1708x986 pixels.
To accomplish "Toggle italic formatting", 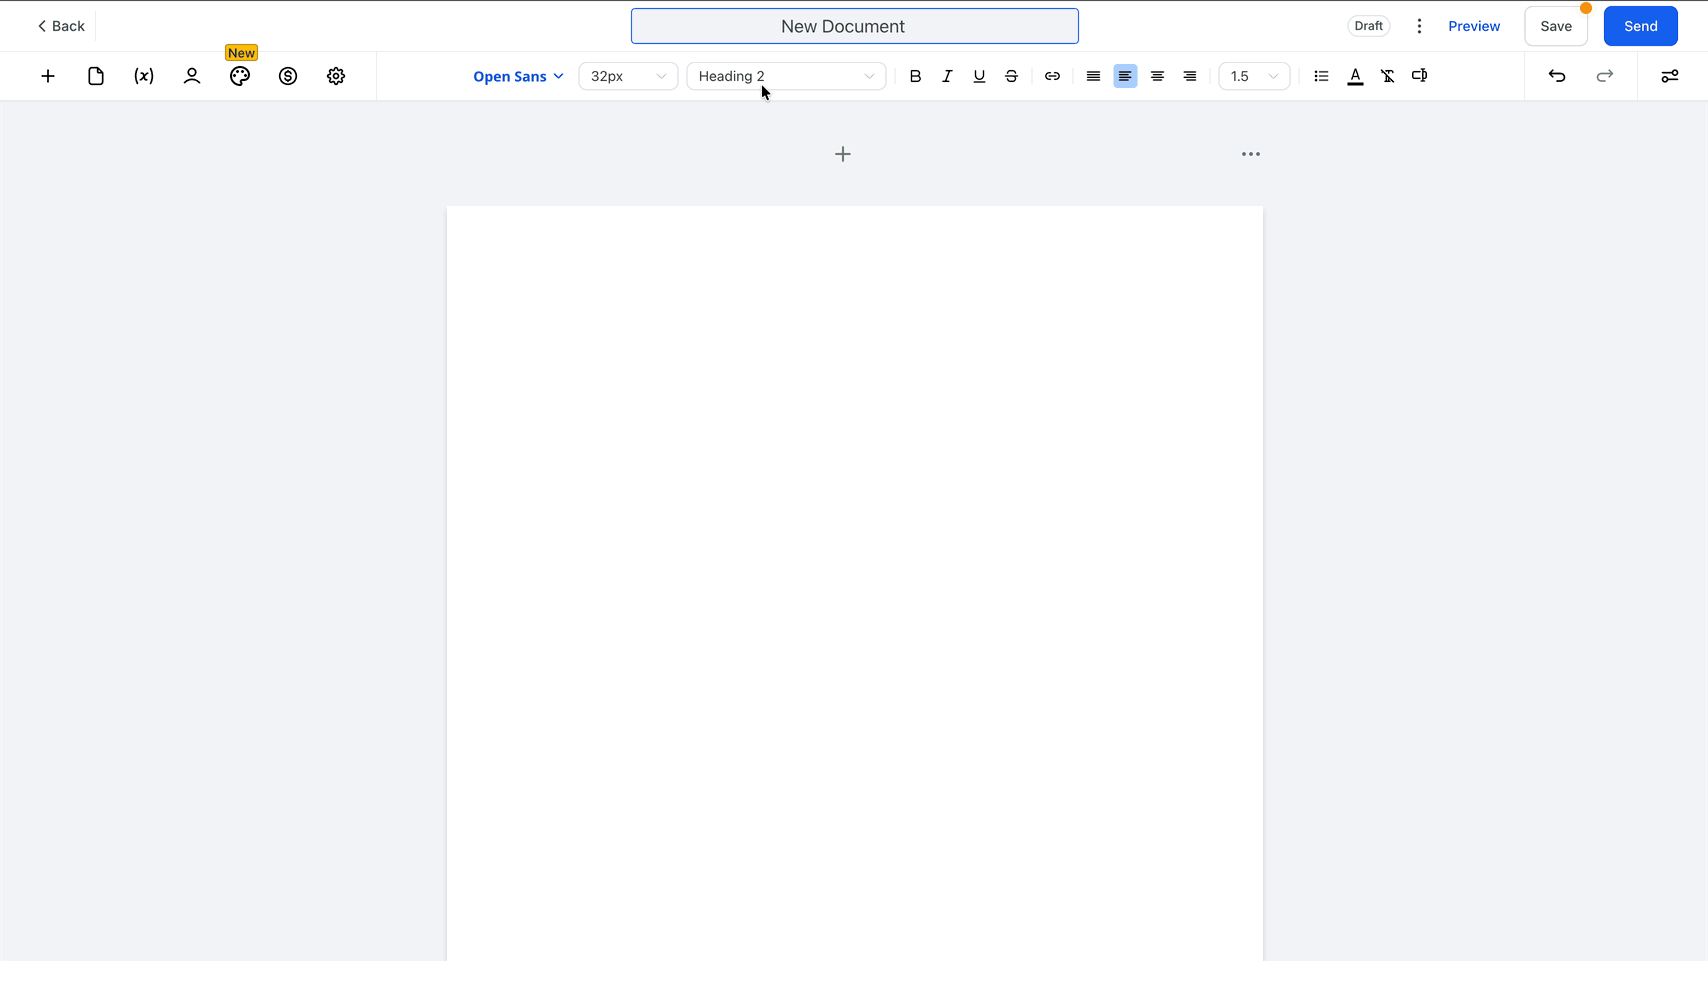I will [x=947, y=76].
